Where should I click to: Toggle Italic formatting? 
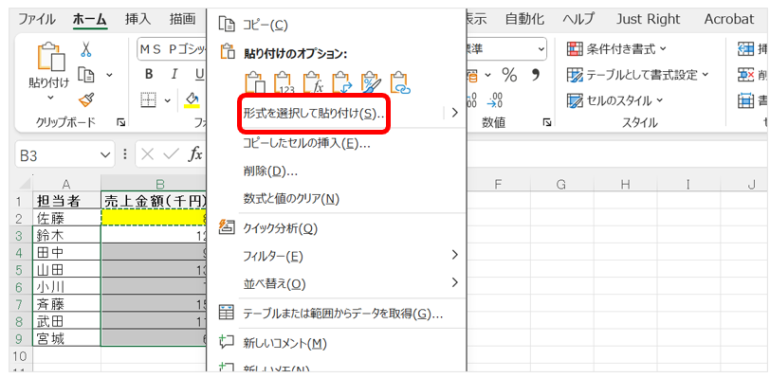pyautogui.click(x=174, y=75)
